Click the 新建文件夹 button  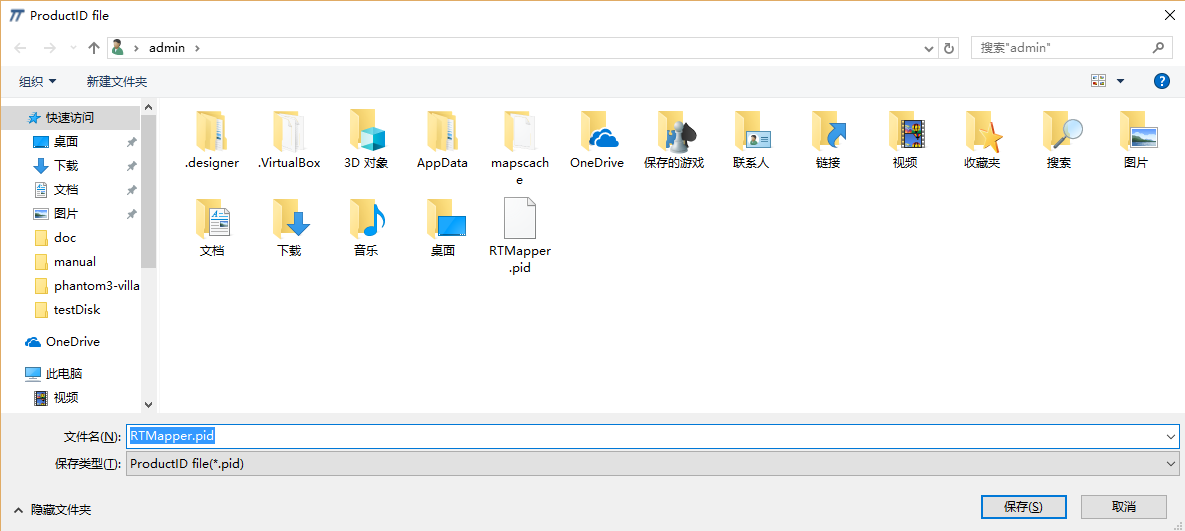[x=117, y=81]
